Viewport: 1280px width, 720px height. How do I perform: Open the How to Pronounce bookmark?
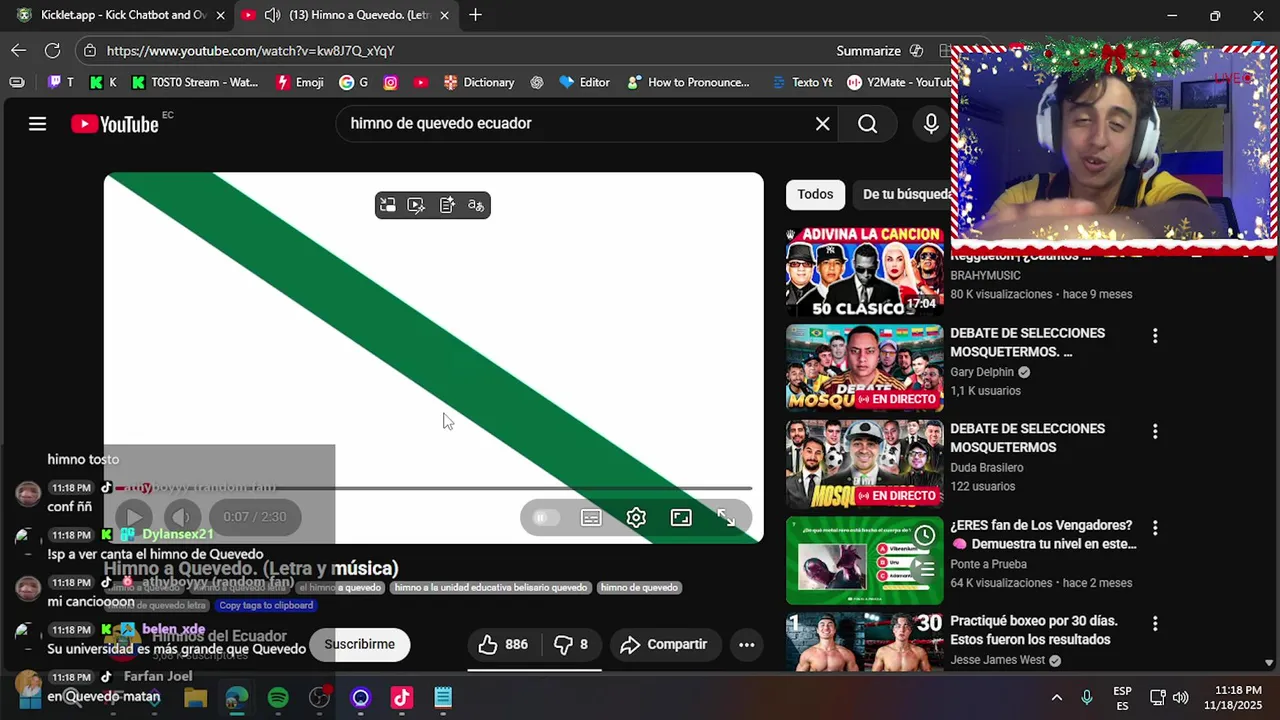[x=688, y=82]
